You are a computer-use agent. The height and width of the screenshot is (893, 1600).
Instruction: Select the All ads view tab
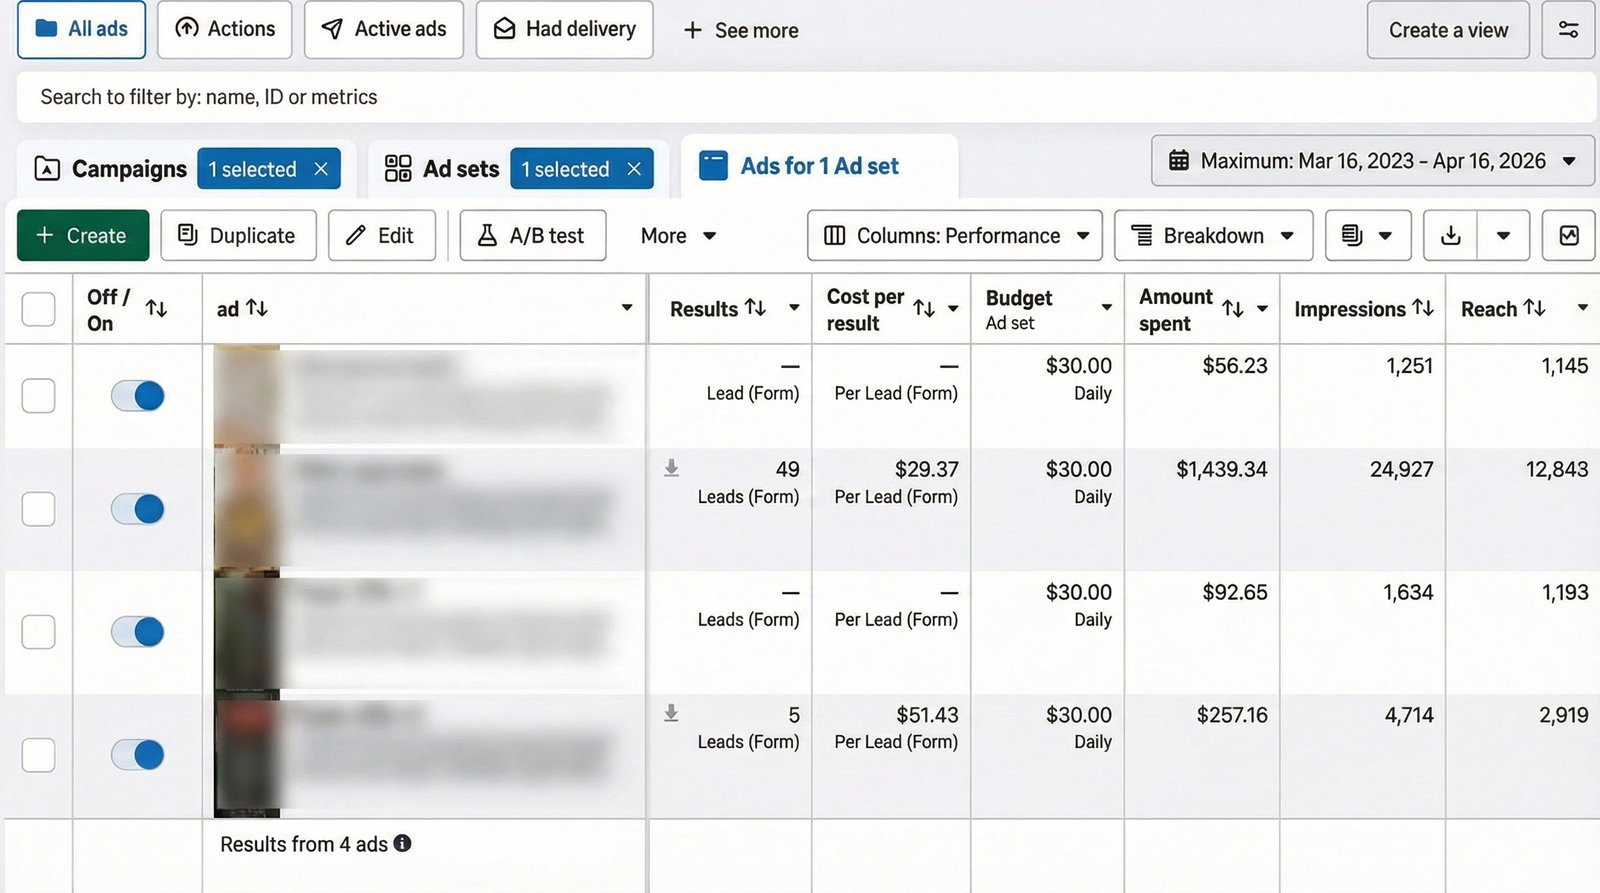(81, 30)
